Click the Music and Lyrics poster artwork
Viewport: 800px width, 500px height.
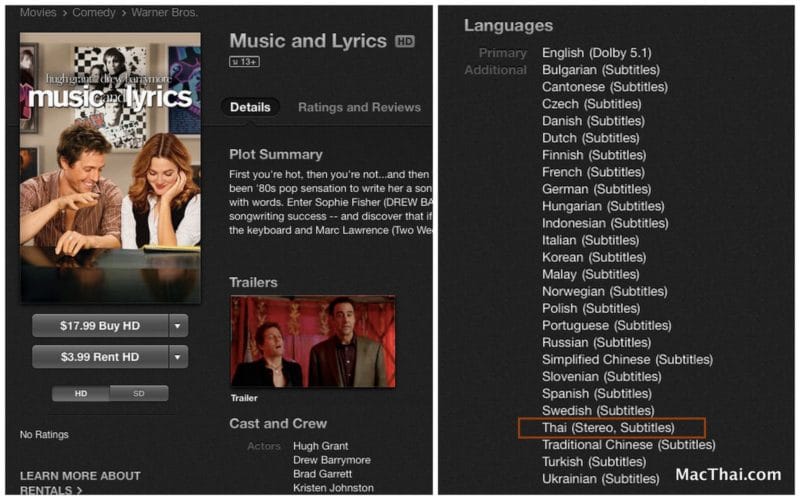pos(110,168)
